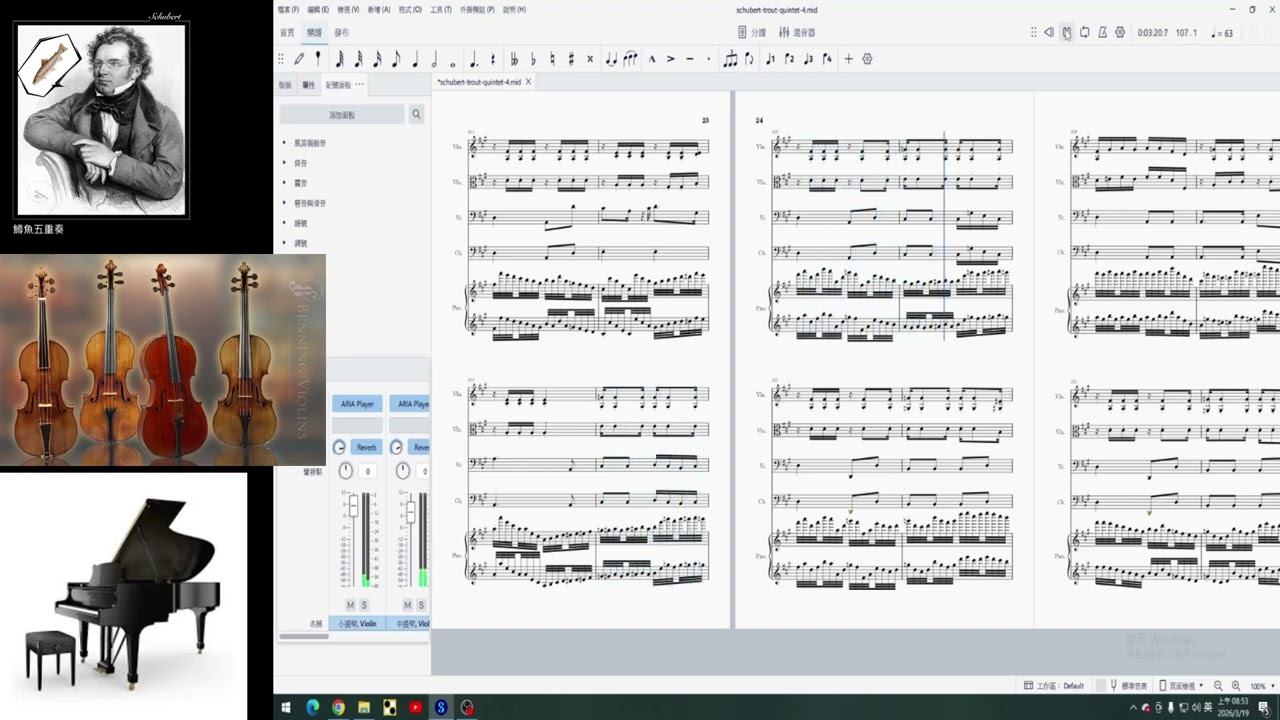Viewport: 1280px width, 720px height.
Task: Switch to voice 2
Action: click(789, 59)
